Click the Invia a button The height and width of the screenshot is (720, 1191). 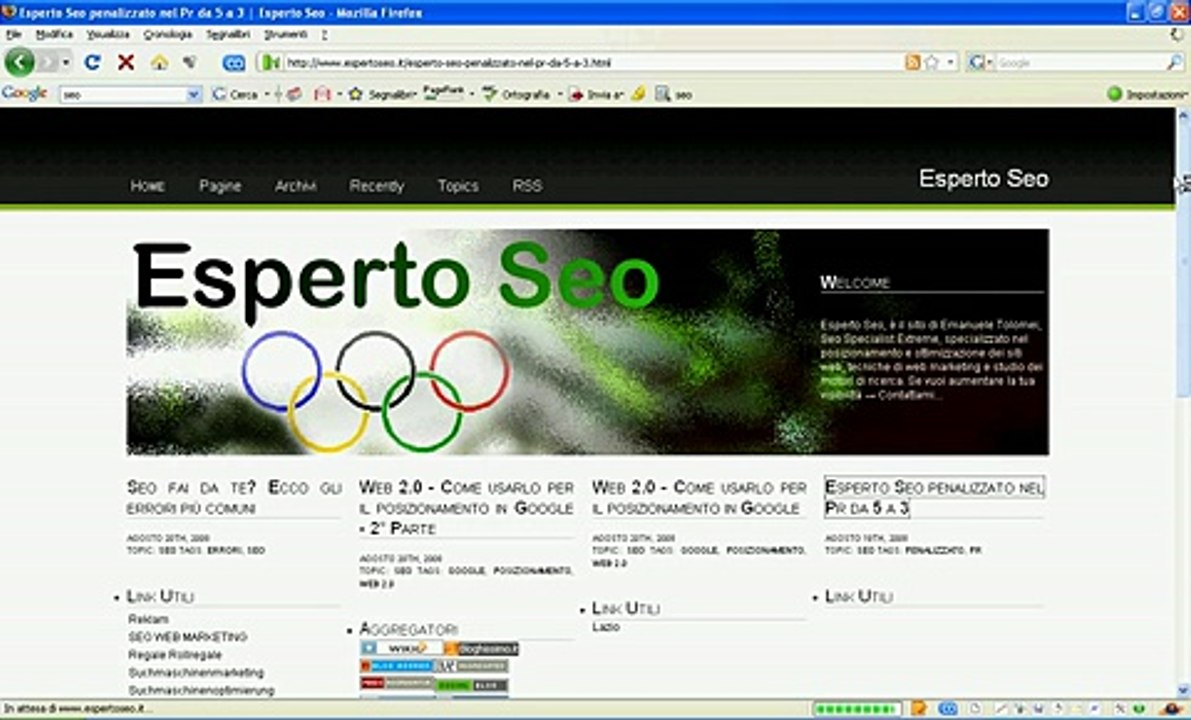(596, 94)
